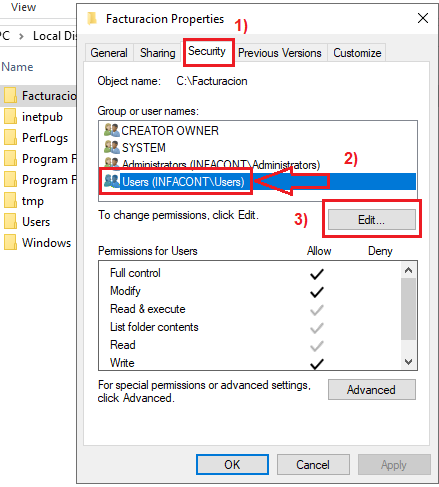This screenshot has width=439, height=487.
Task: Confirm with the OK button
Action: (x=232, y=464)
